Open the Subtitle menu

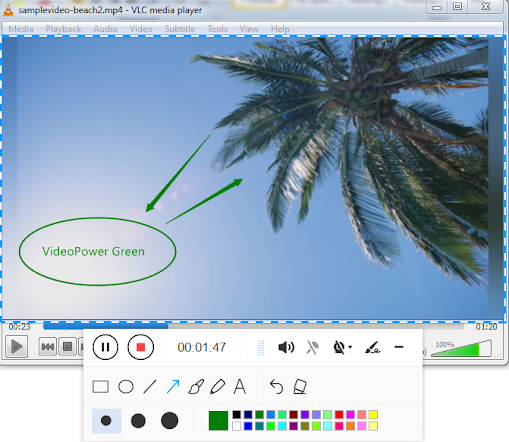pyautogui.click(x=180, y=29)
